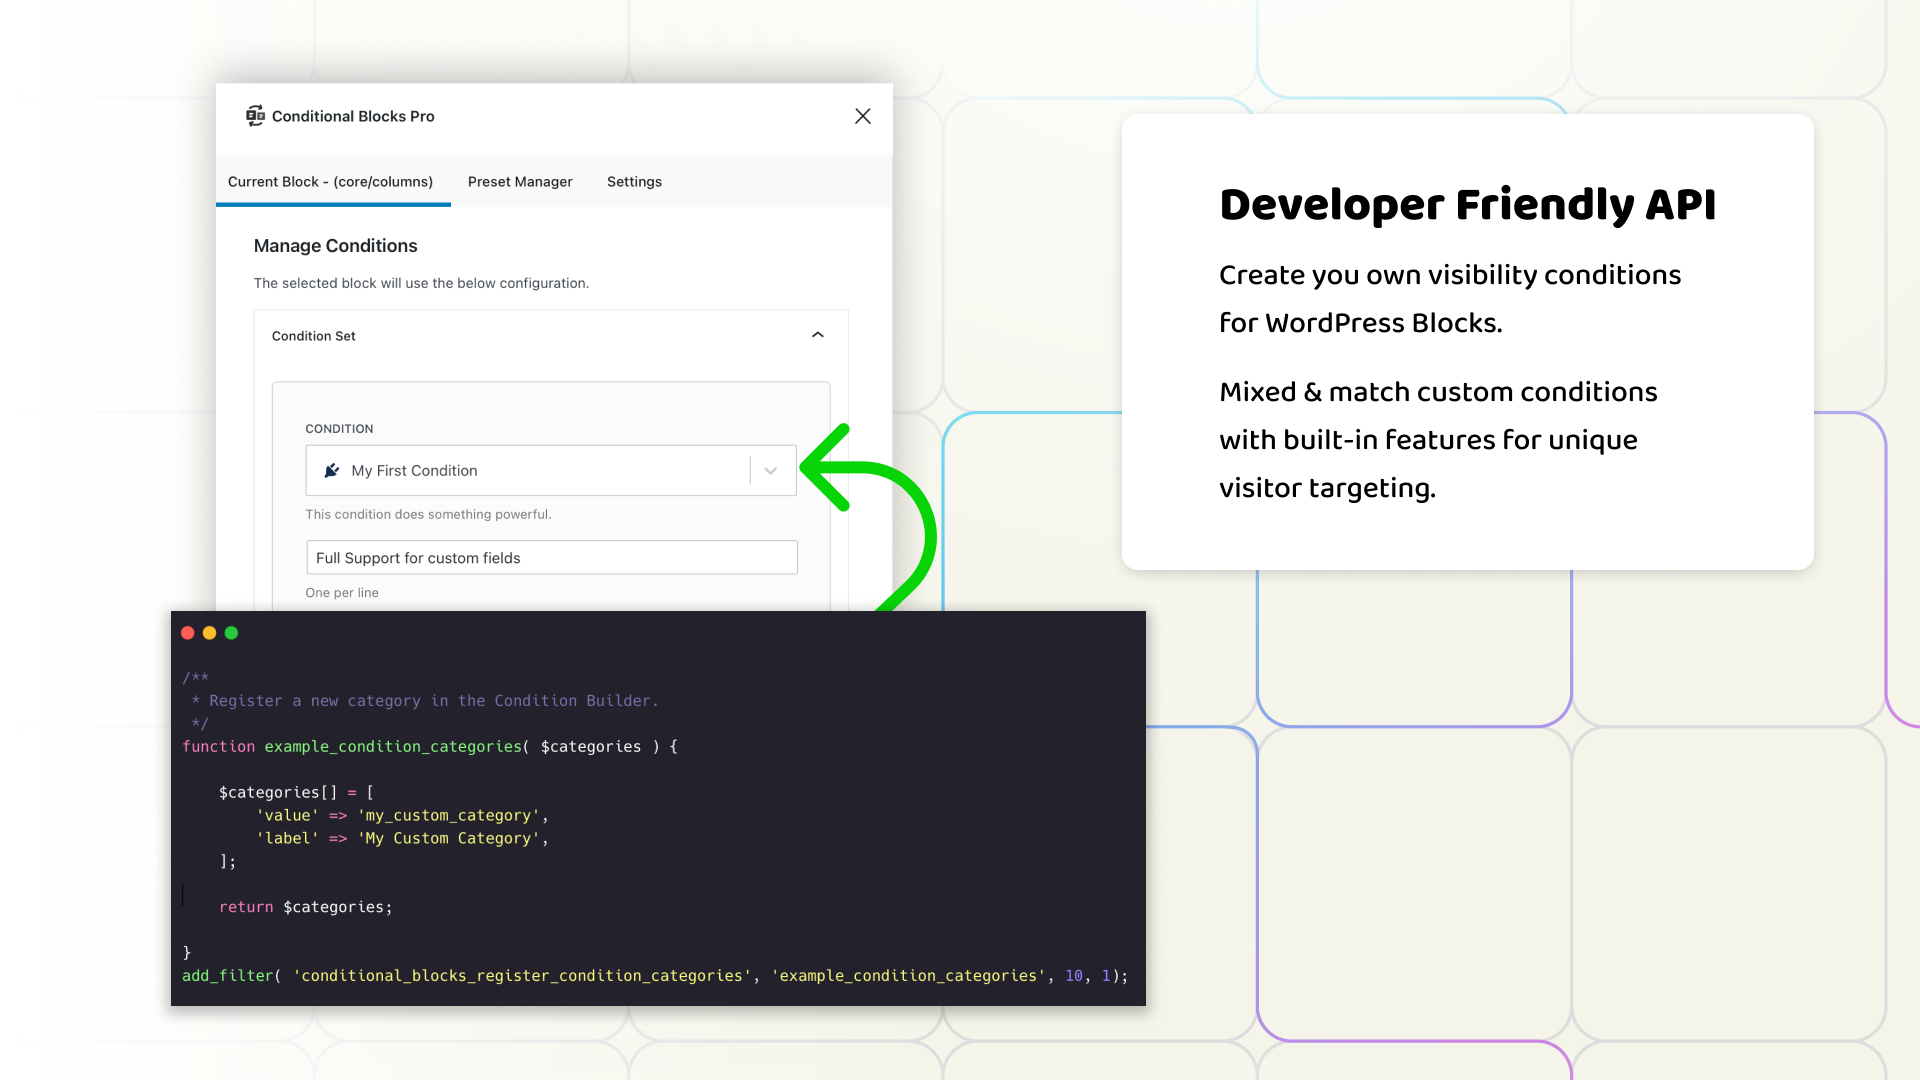Click the add_filter code line
The width and height of the screenshot is (1920, 1080).
click(655, 976)
